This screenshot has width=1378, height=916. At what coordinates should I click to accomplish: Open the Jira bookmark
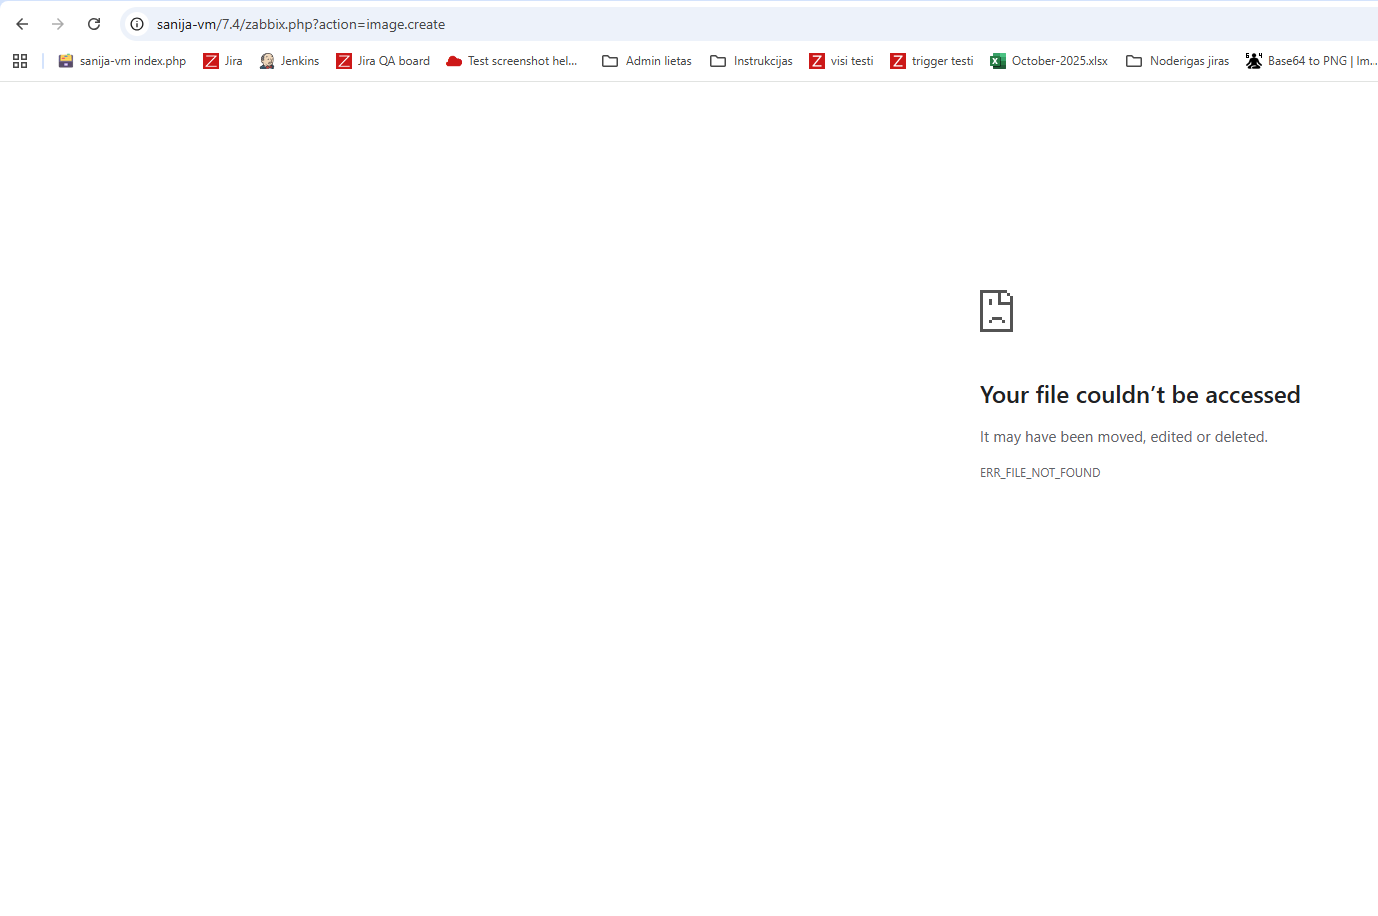(x=223, y=61)
